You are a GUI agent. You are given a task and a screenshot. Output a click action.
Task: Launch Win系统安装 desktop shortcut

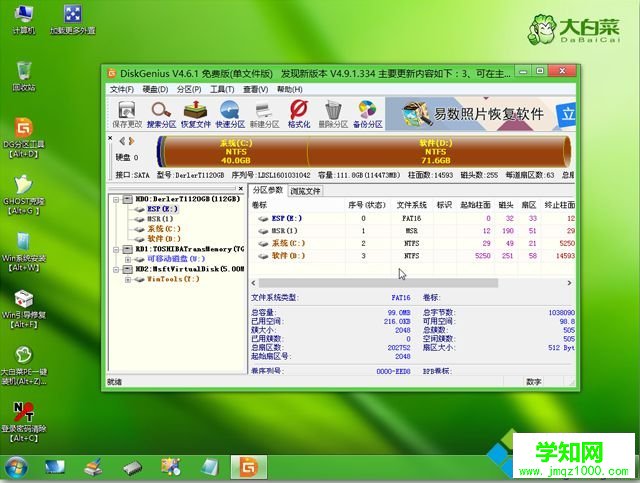(24, 252)
